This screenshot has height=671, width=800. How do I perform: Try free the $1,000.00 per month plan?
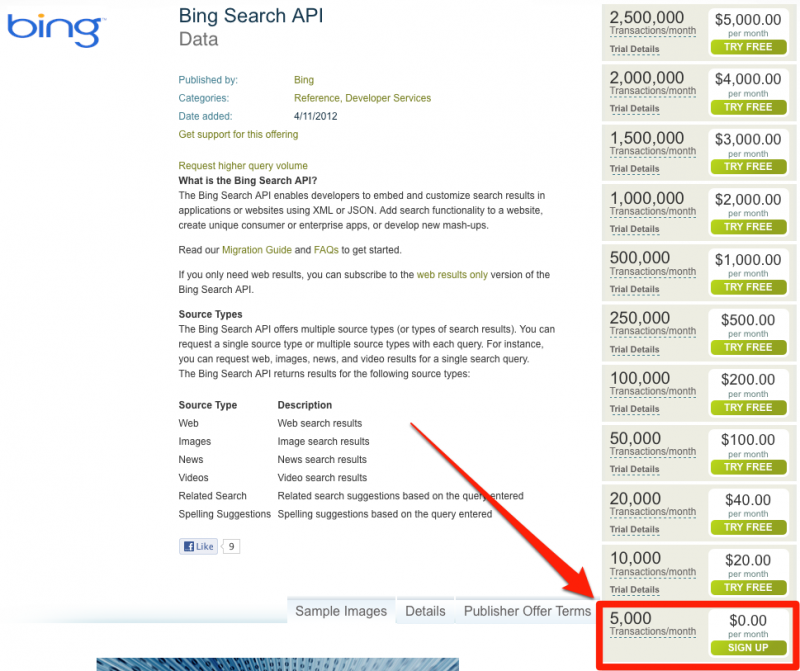748,287
